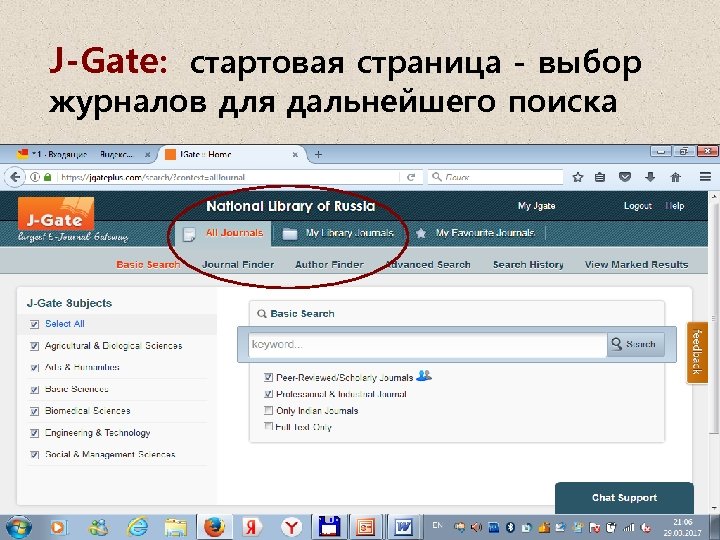Open the floppy disk taskbar icon
The width and height of the screenshot is (720, 540).
(x=329, y=527)
